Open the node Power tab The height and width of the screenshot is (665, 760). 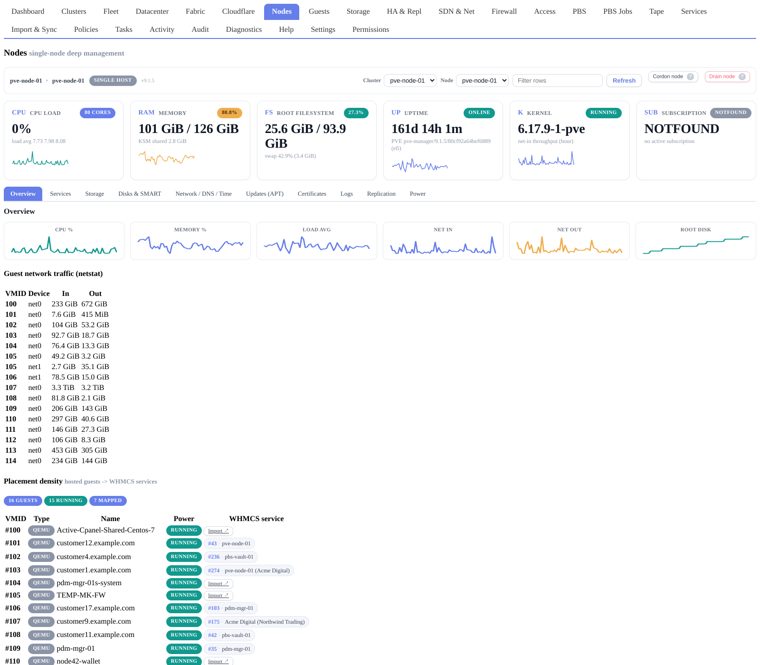(417, 193)
